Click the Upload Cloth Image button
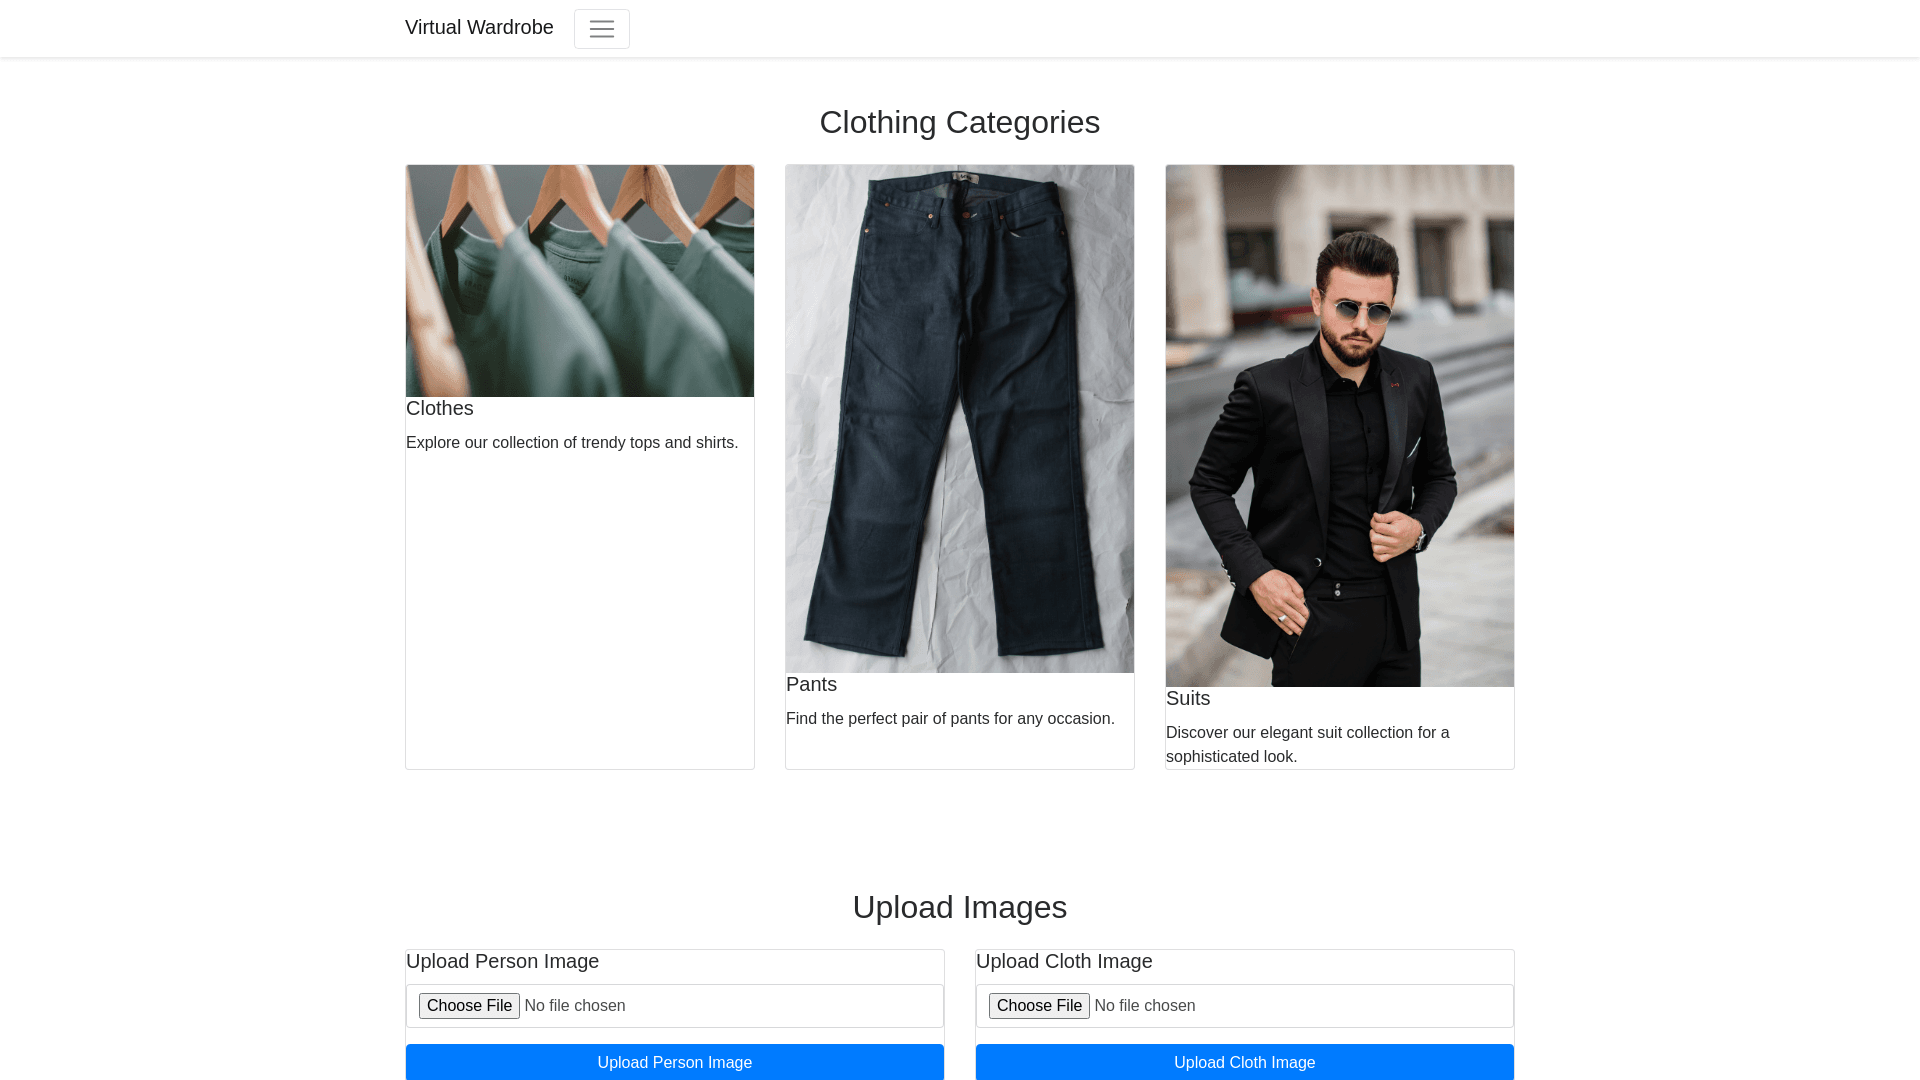Viewport: 1920px width, 1080px height. 1245,1062
